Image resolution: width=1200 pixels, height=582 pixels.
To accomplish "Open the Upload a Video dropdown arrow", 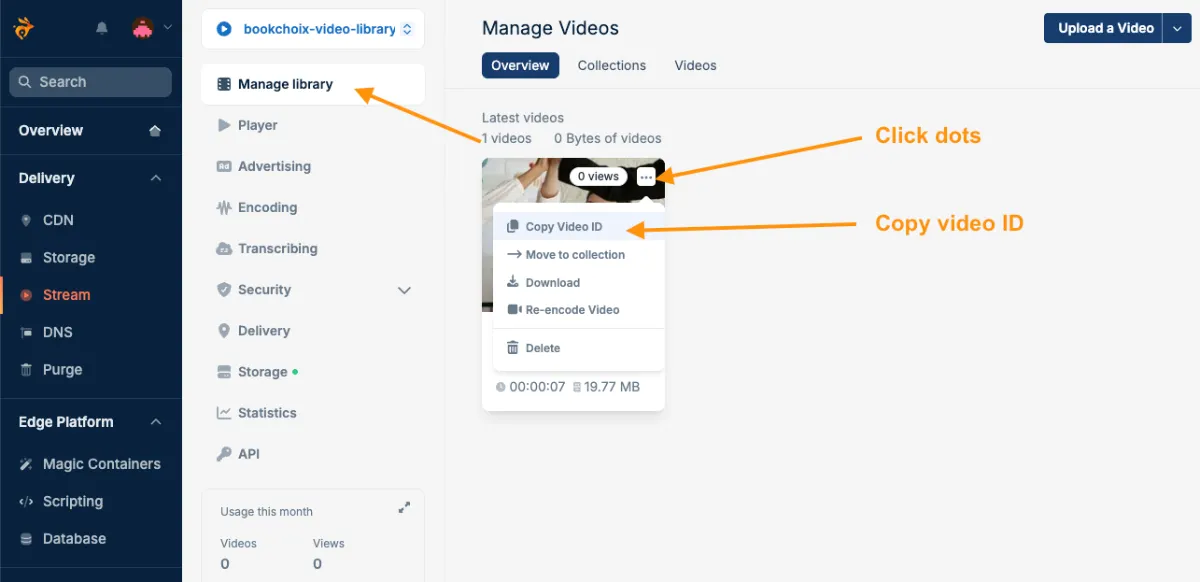I will pos(1178,28).
